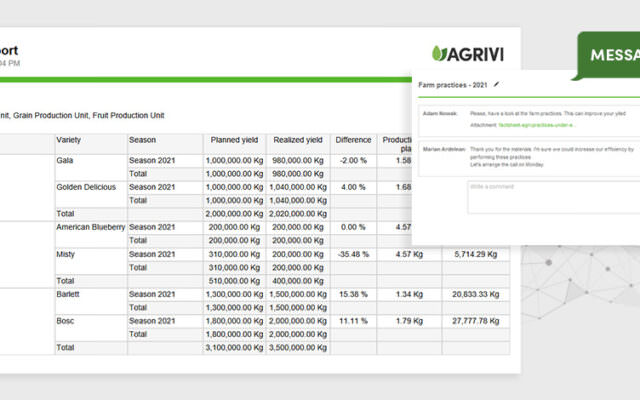Click the pencil edit icon beside Farm practices - 2021
This screenshot has width=640, height=400.
tap(496, 84)
